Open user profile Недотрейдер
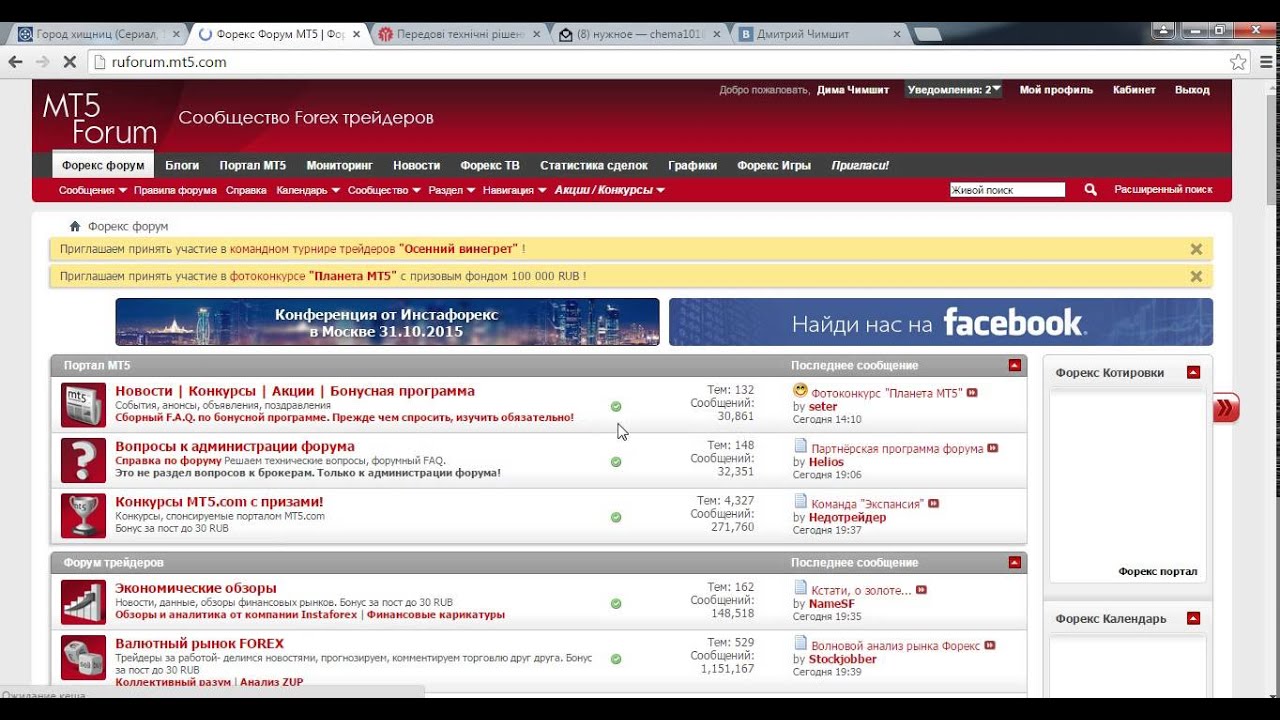This screenshot has height=720, width=1280. click(x=847, y=517)
